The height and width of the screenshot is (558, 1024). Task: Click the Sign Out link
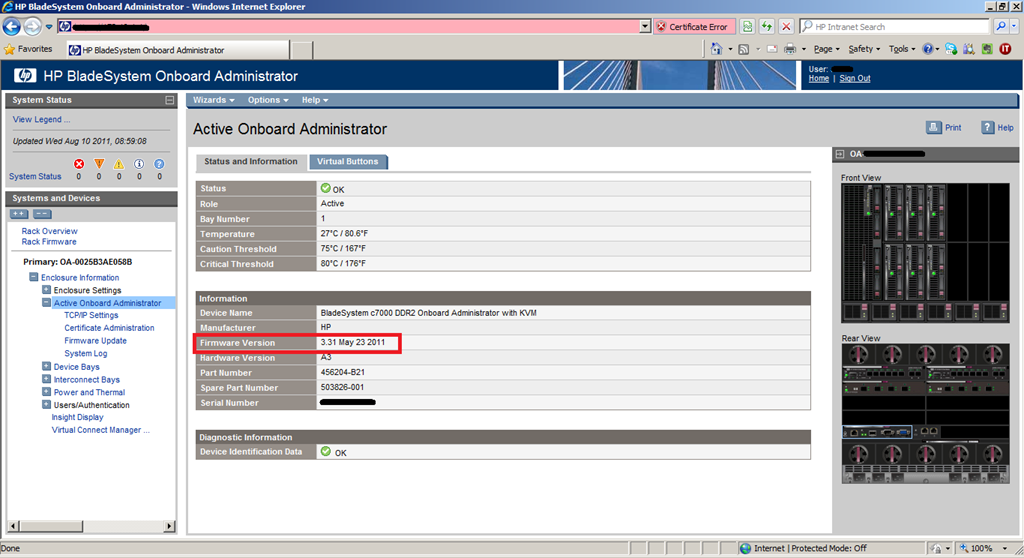854,79
